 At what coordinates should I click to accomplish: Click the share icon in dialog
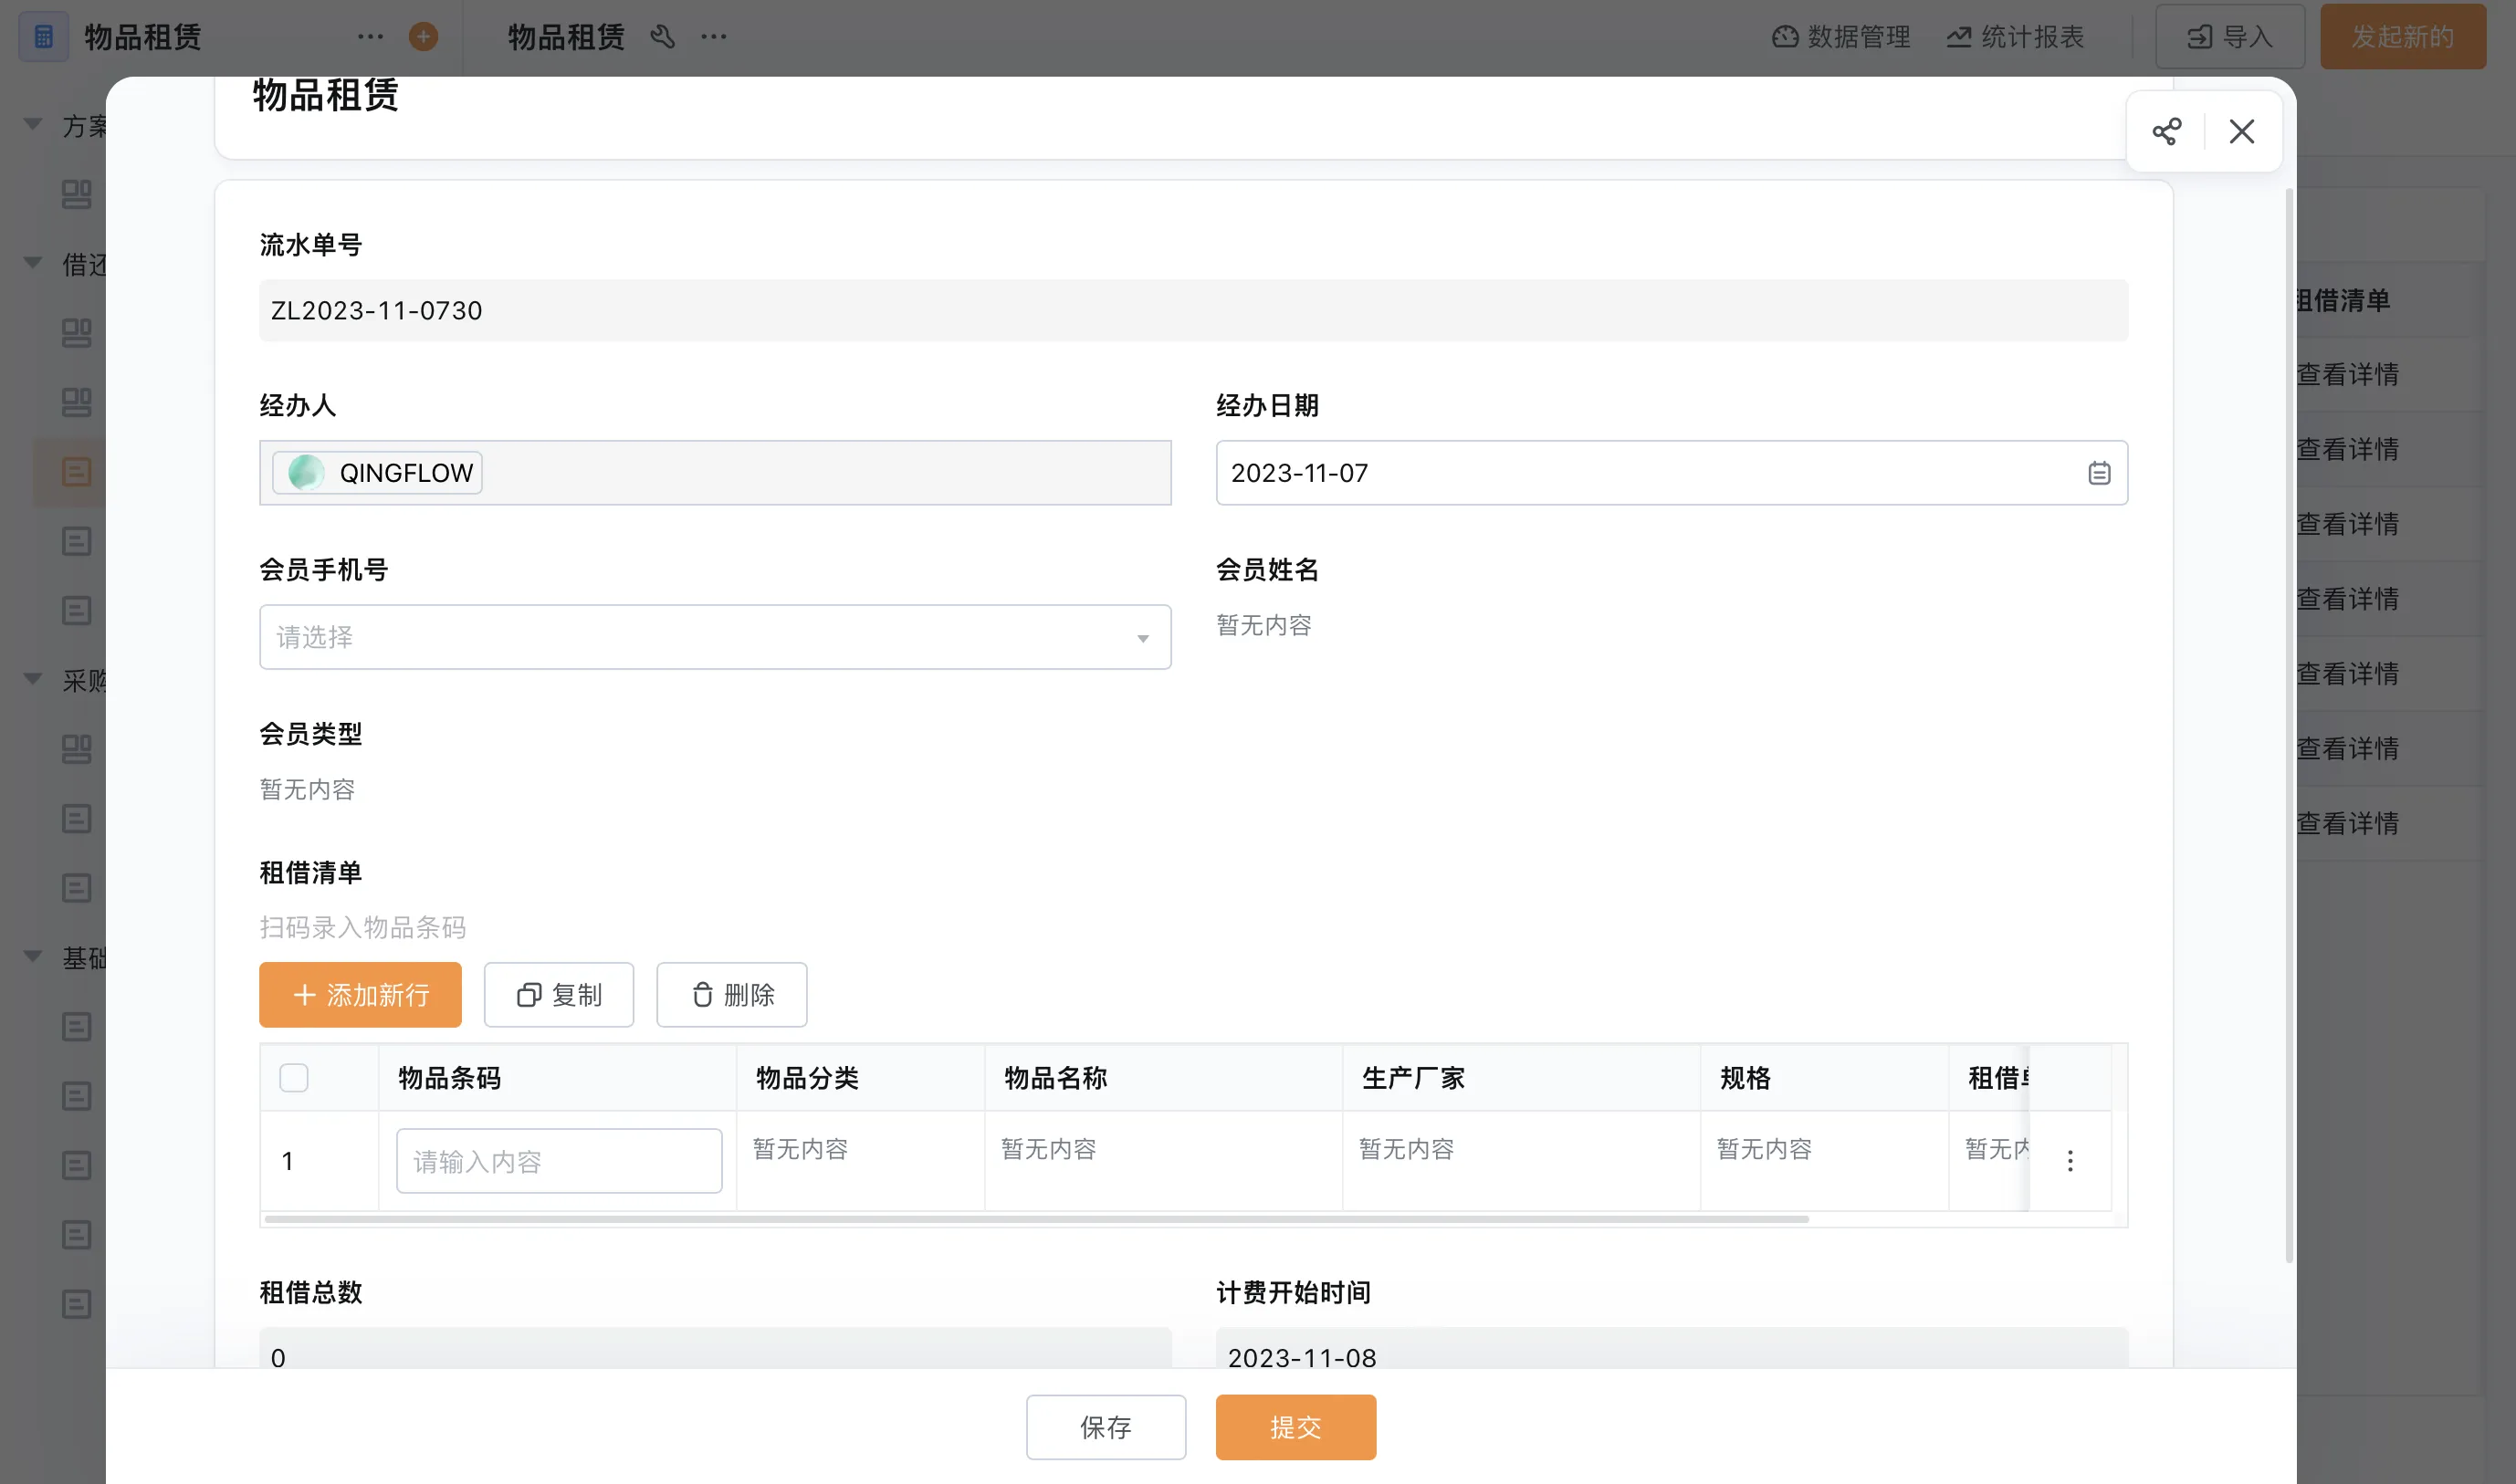pos(2166,132)
